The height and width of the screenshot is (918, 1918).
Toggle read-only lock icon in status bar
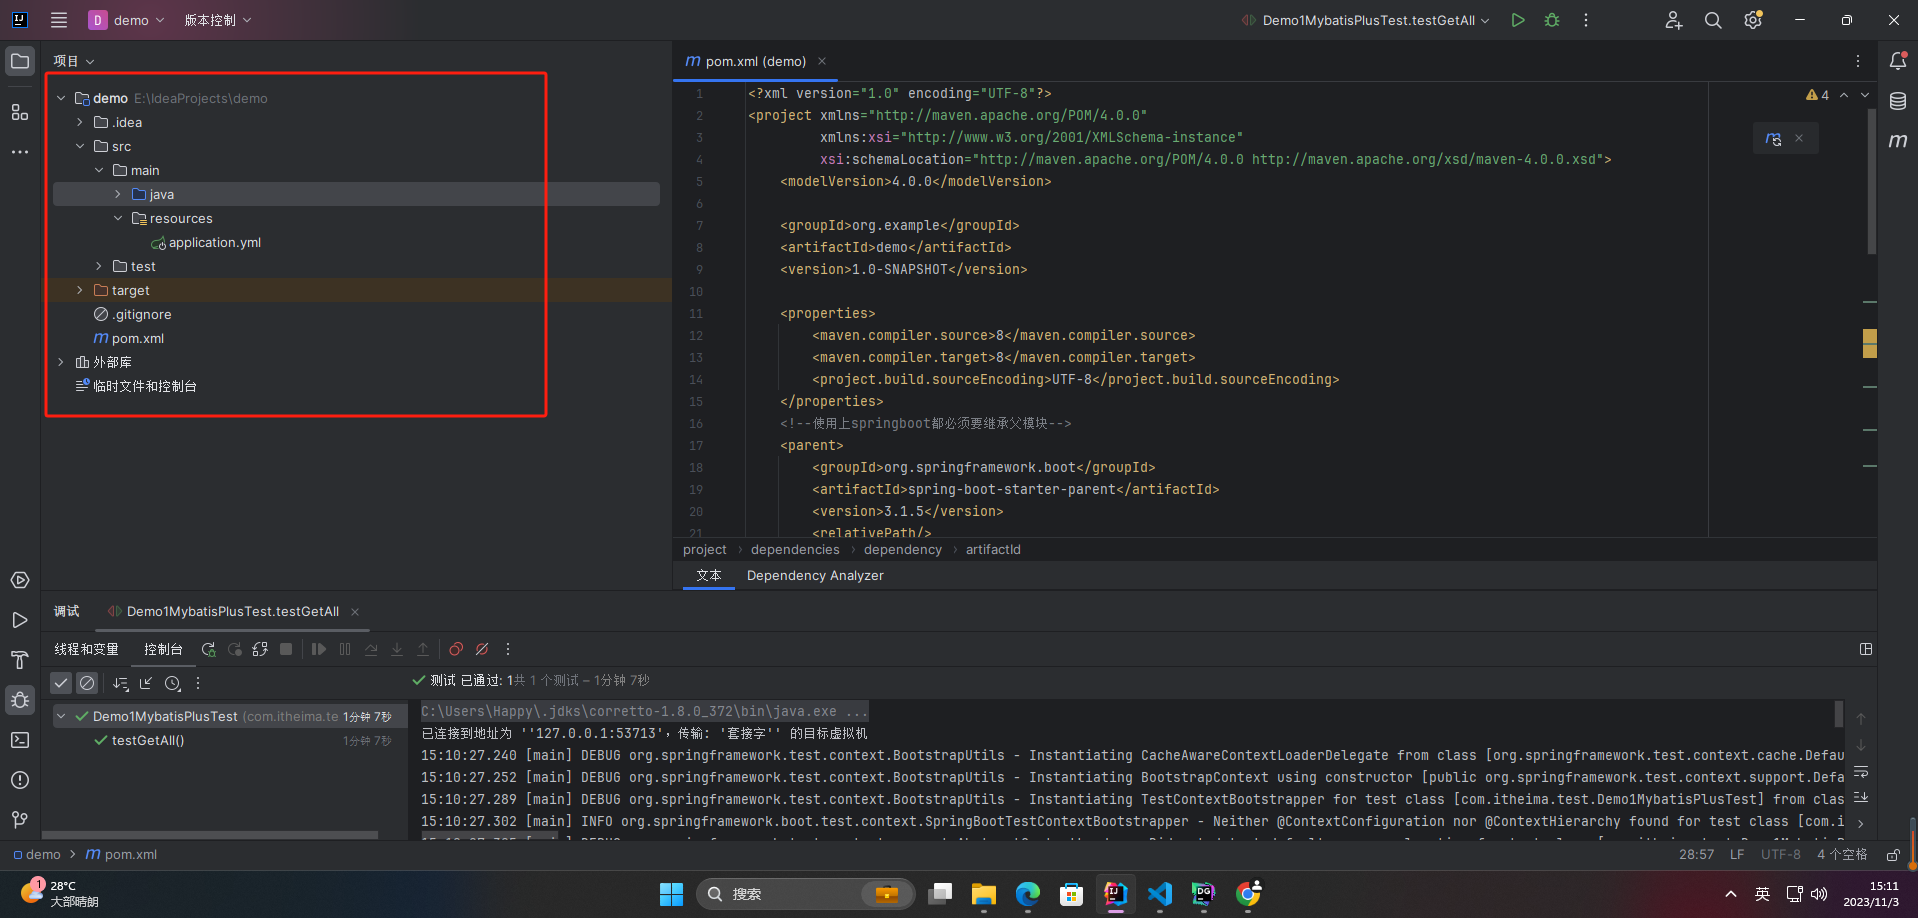coord(1893,855)
